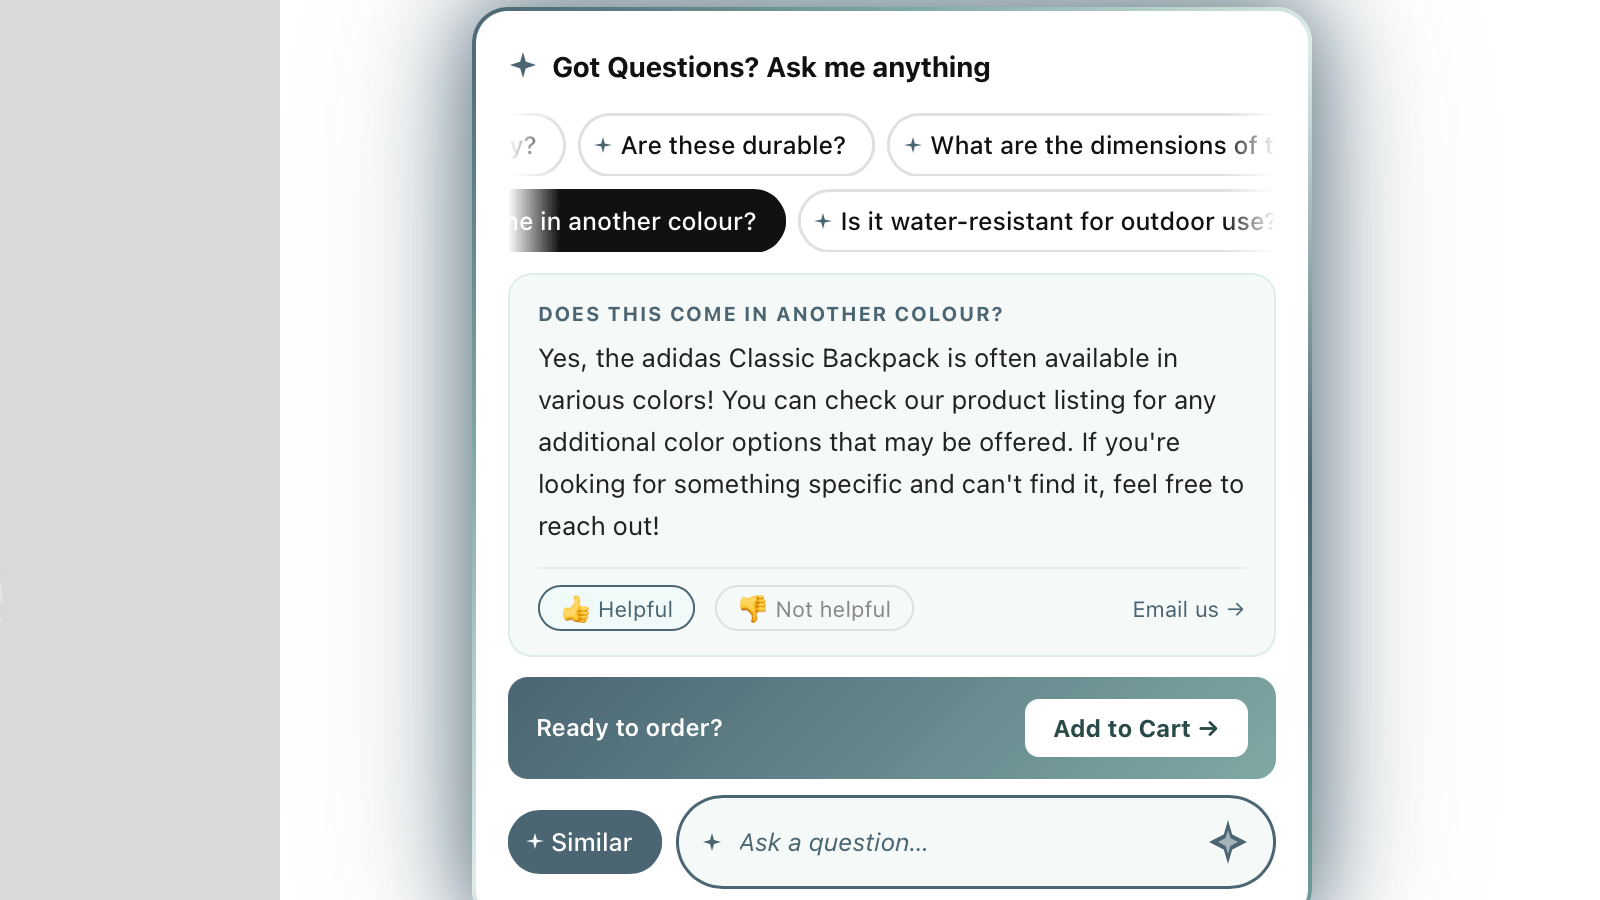
Task: Focus the Ask a question input field
Action: coord(975,842)
